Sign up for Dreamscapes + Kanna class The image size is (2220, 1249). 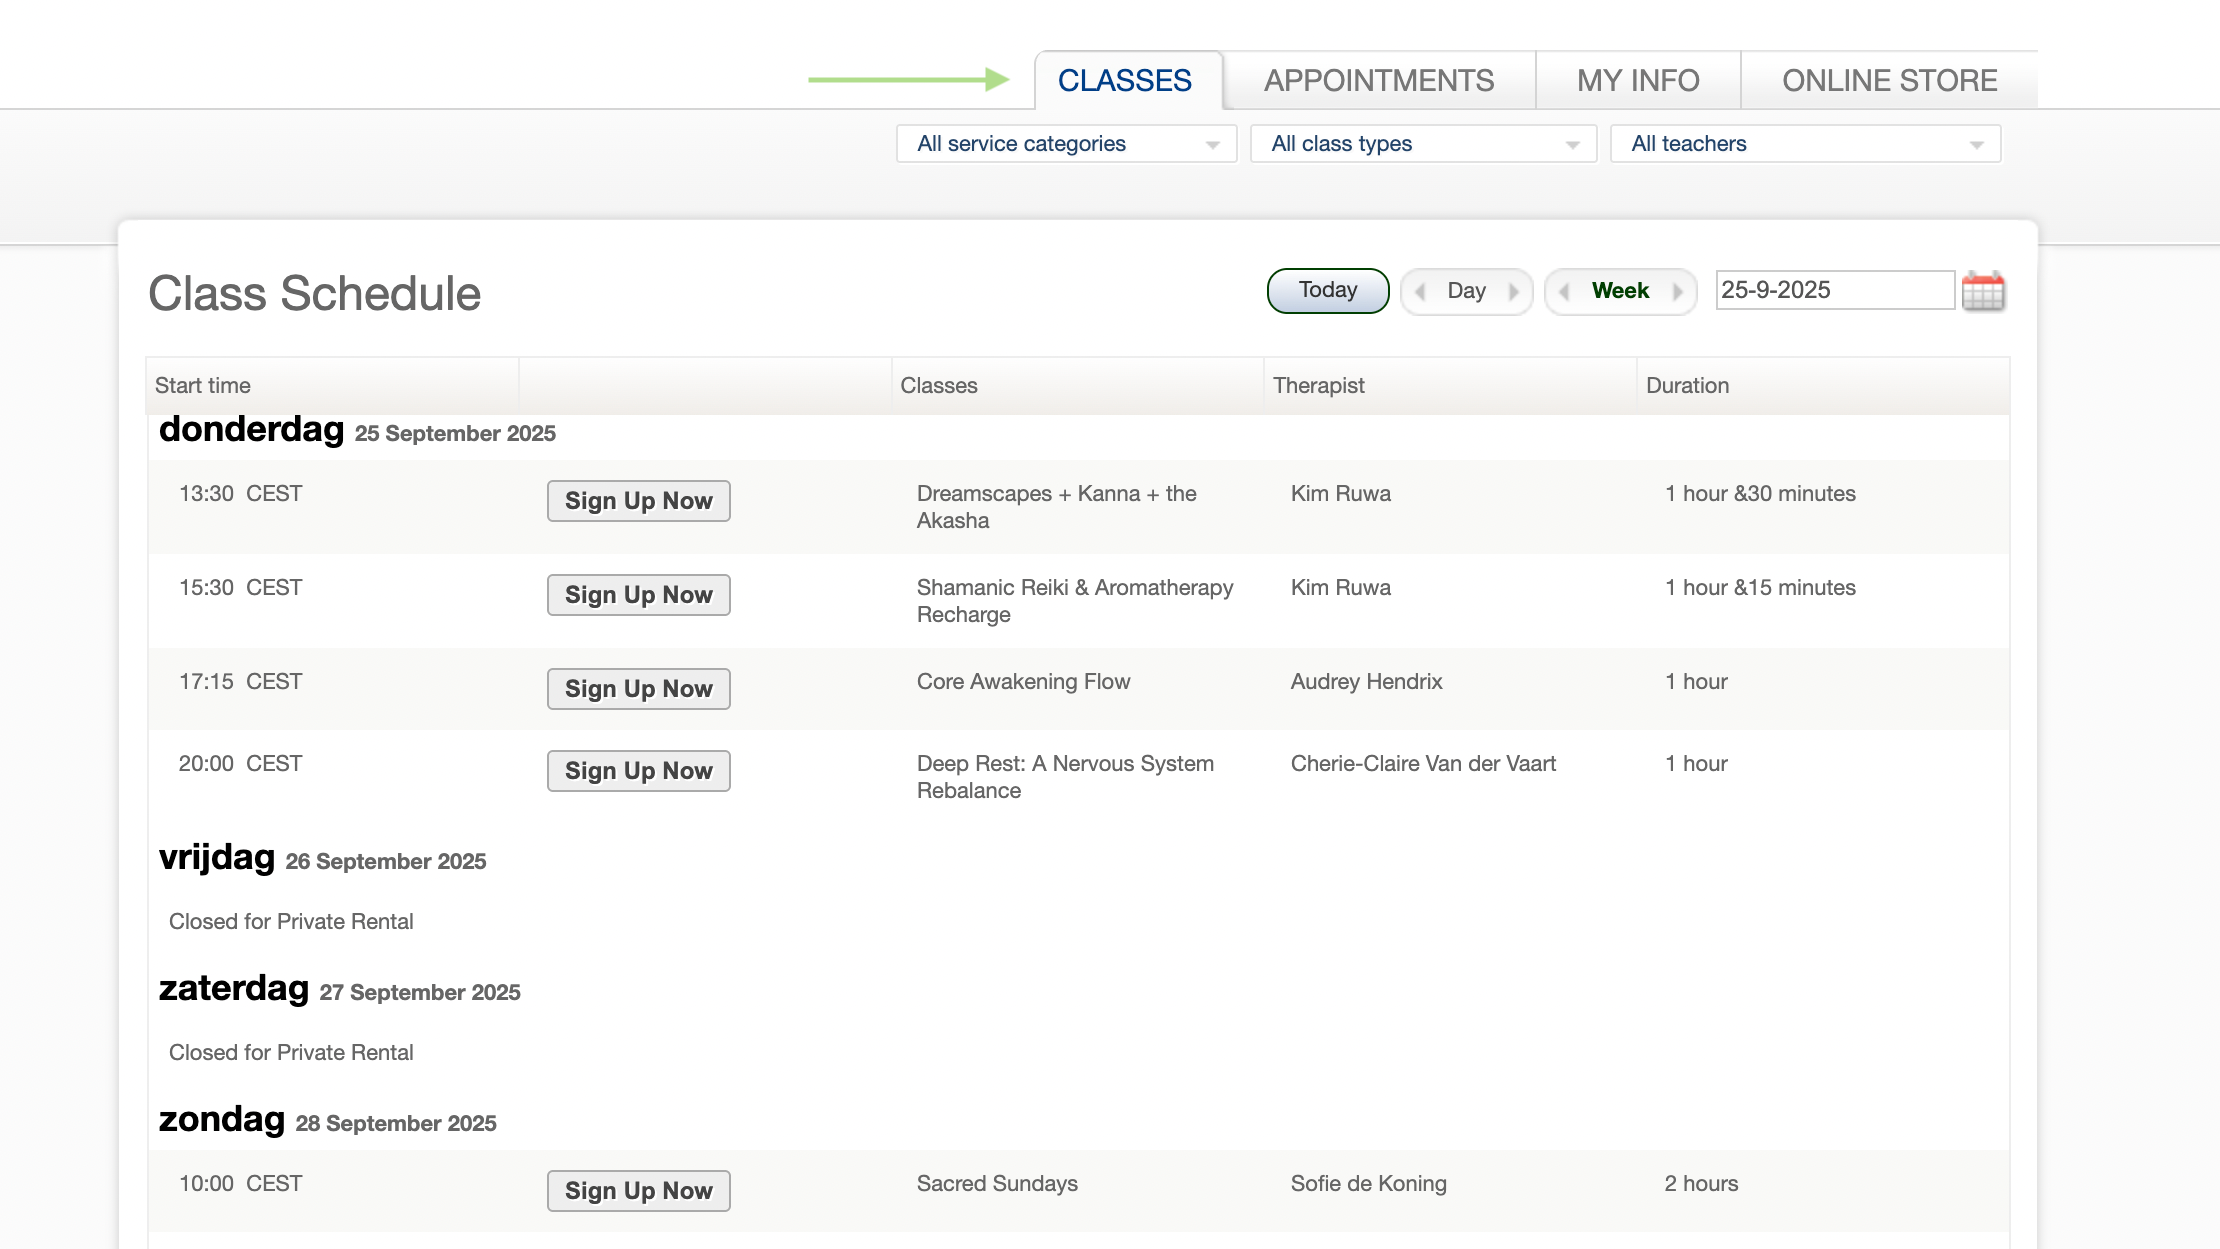click(x=638, y=501)
